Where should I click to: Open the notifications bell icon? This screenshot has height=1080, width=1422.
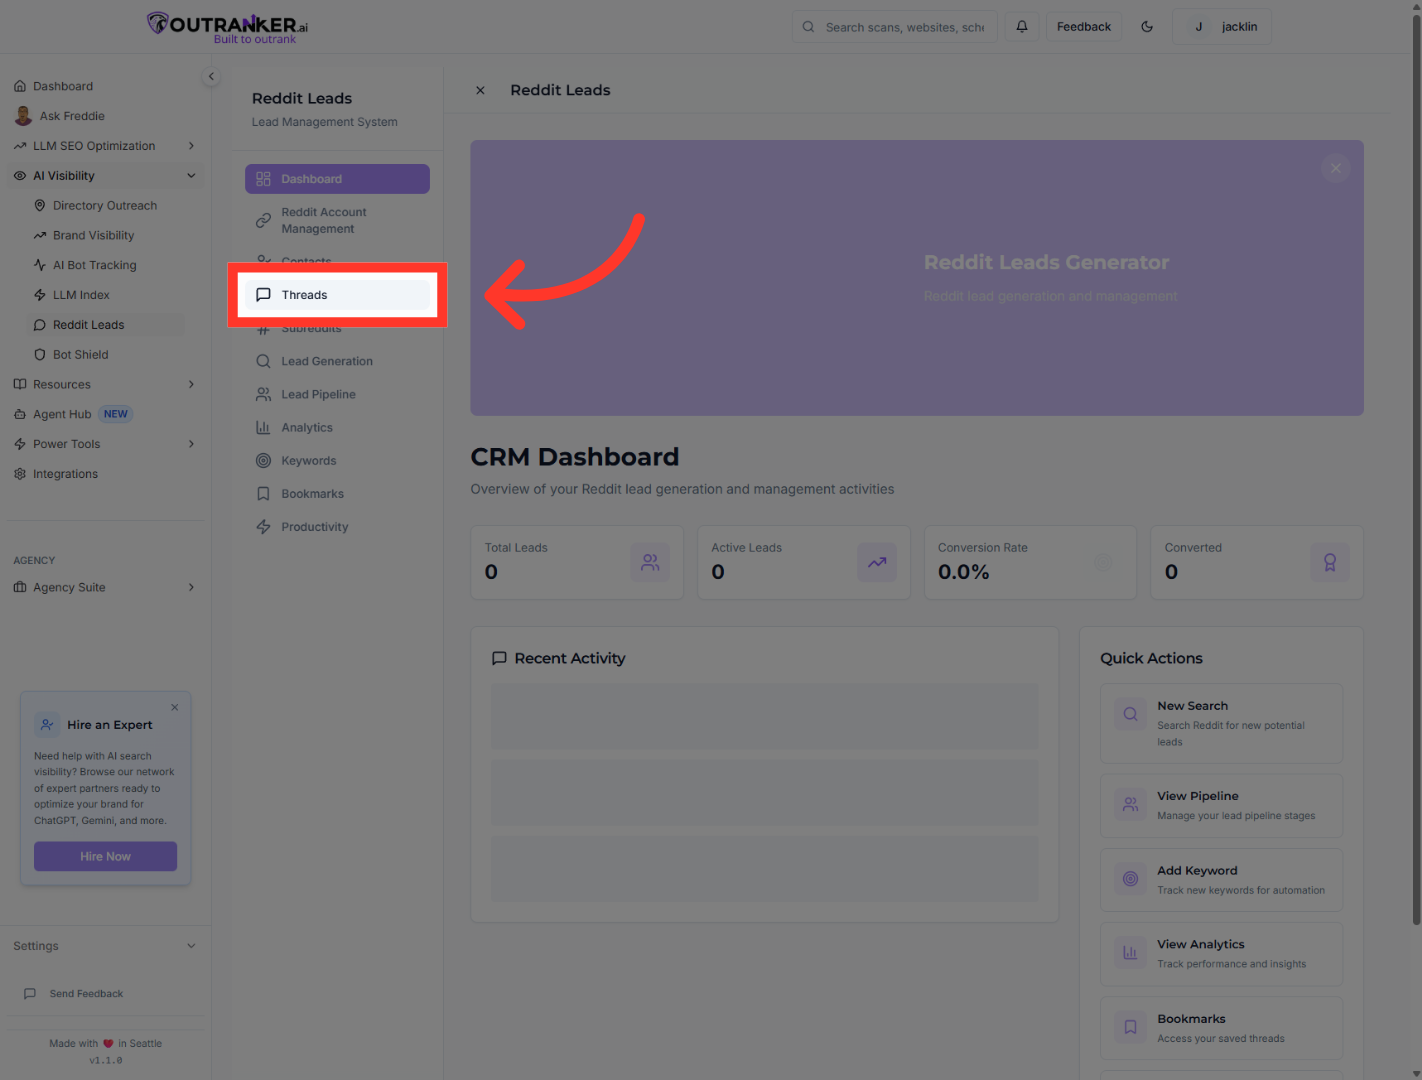[1022, 26]
